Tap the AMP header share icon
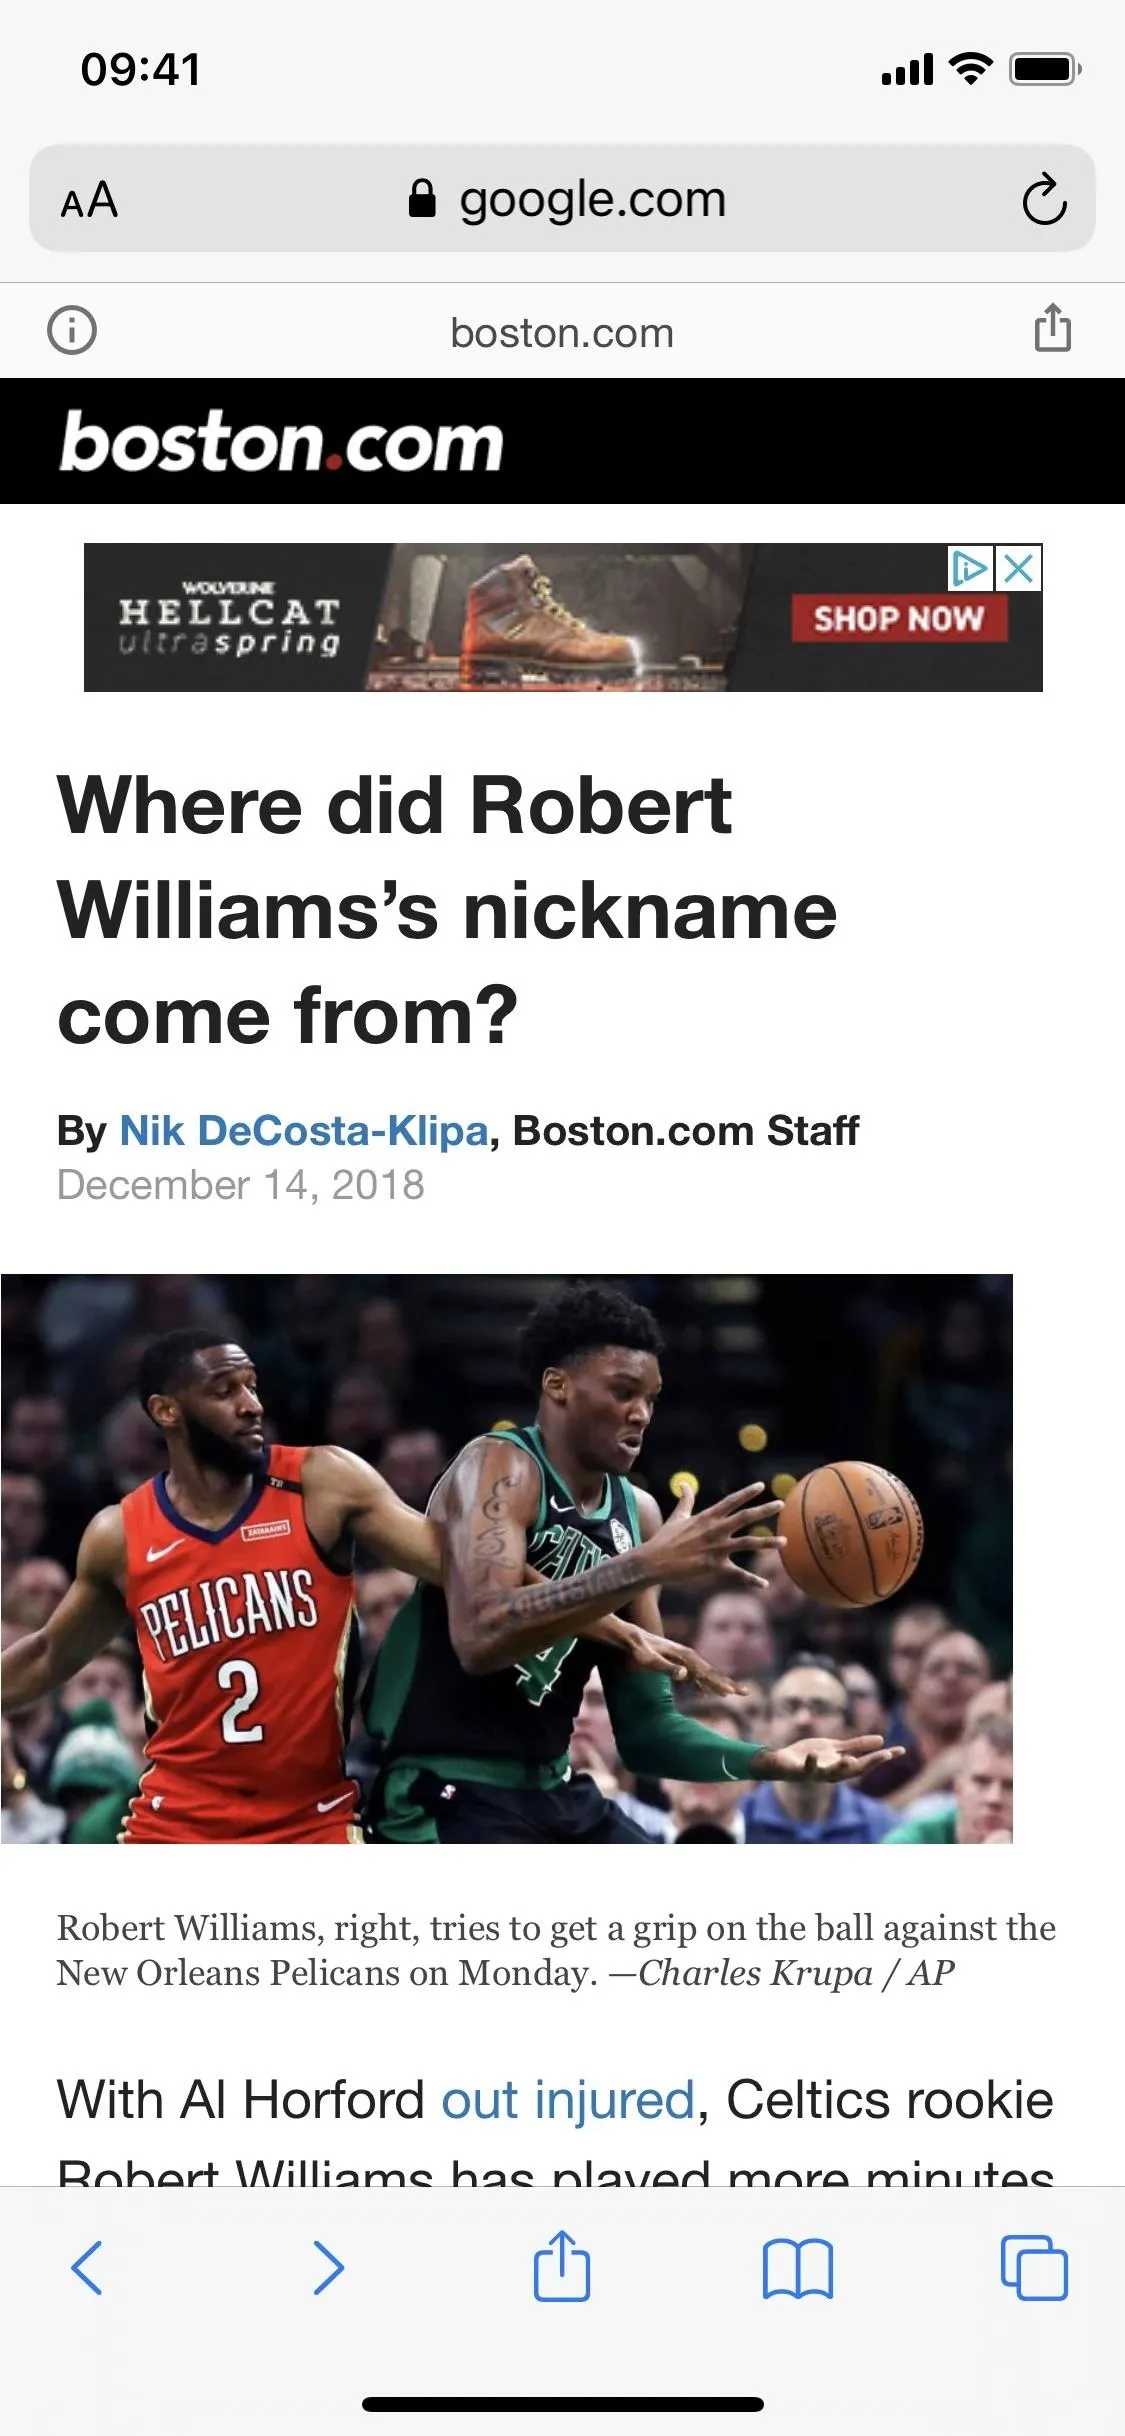 coord(1052,328)
